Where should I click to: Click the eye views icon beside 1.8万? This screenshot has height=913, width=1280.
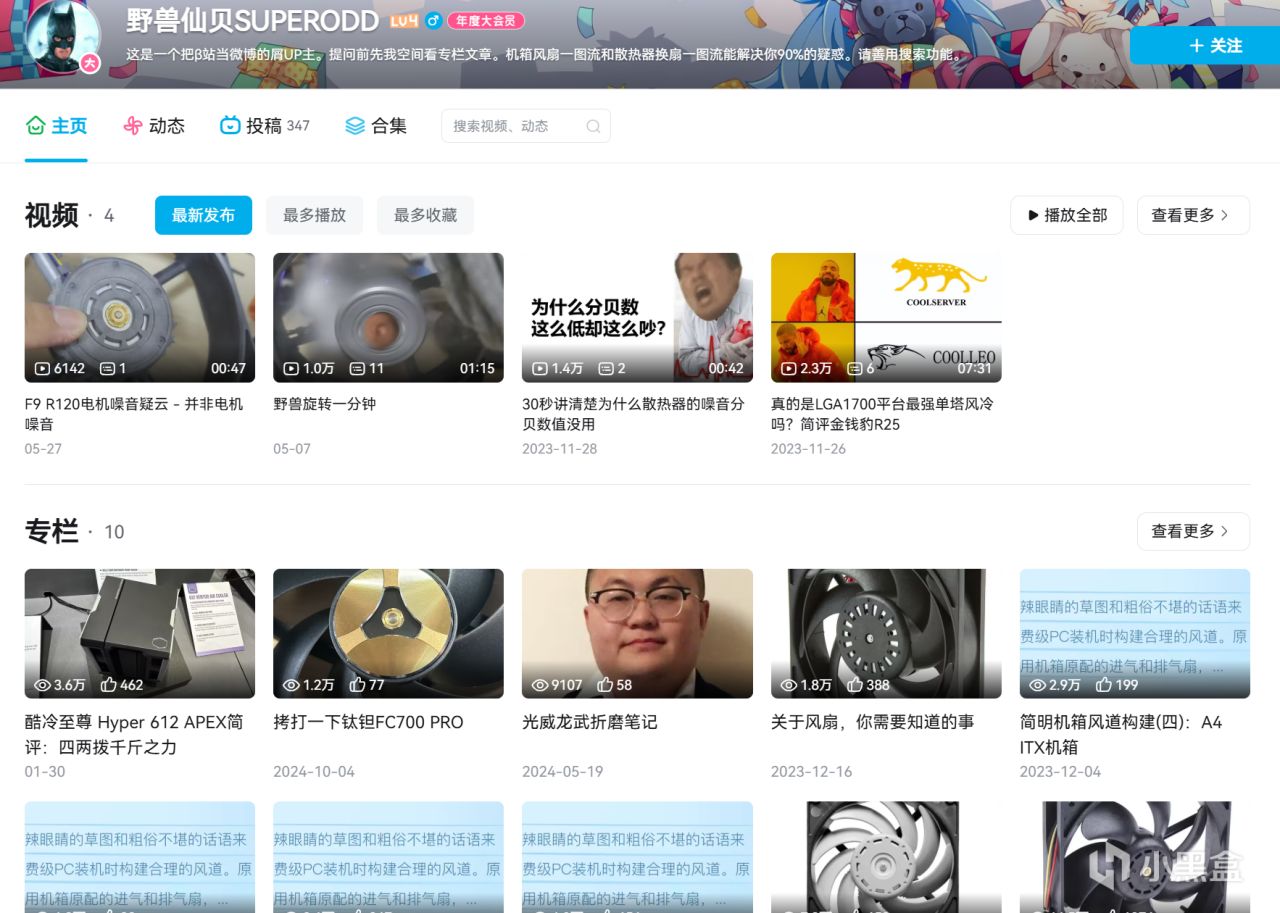click(x=789, y=685)
